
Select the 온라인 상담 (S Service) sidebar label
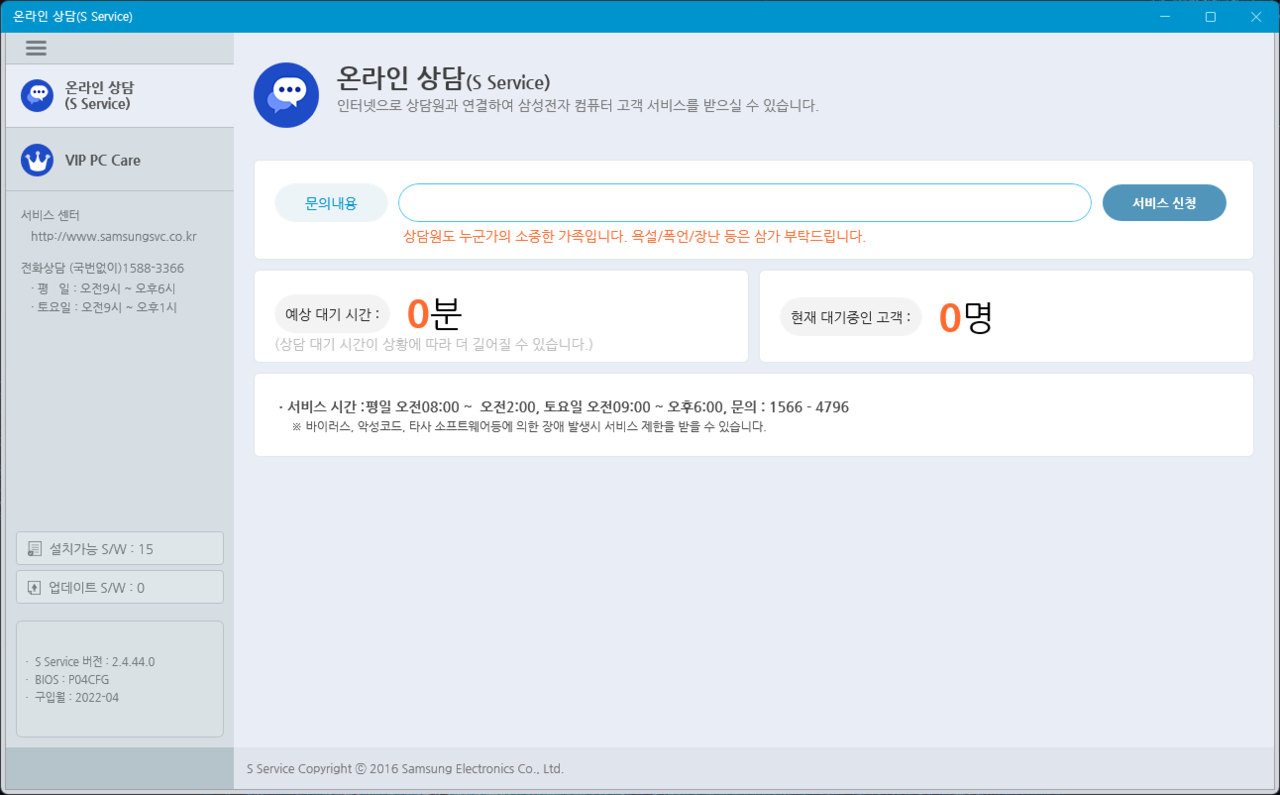point(98,96)
